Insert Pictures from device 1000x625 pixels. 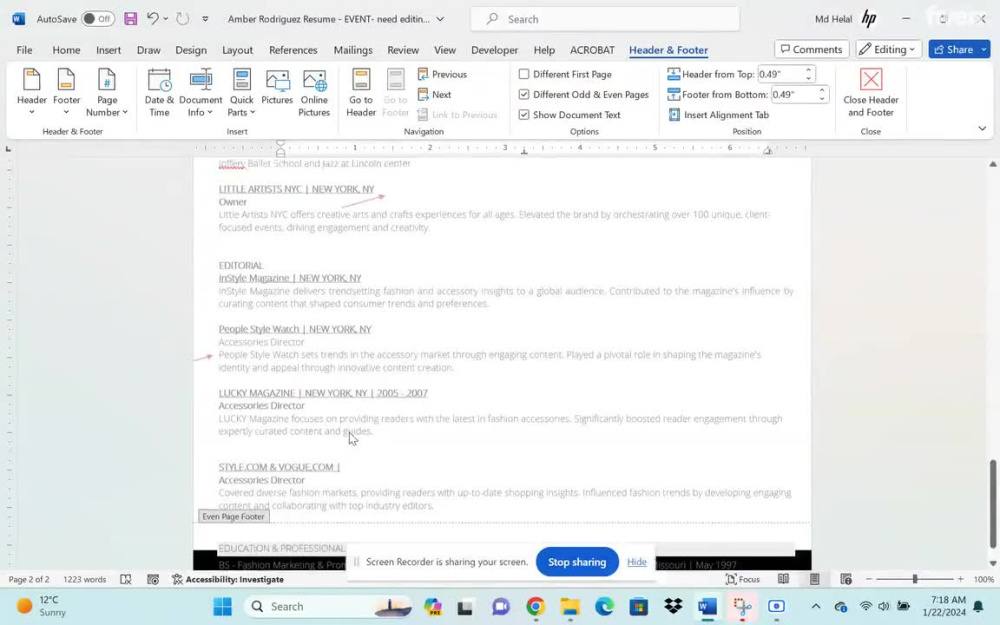tap(277, 87)
